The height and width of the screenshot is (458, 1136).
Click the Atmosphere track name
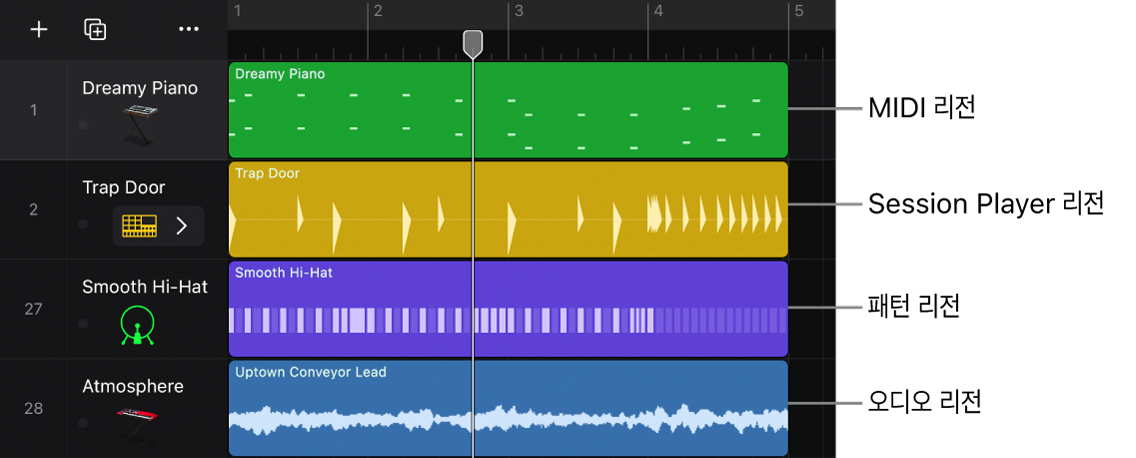133,386
